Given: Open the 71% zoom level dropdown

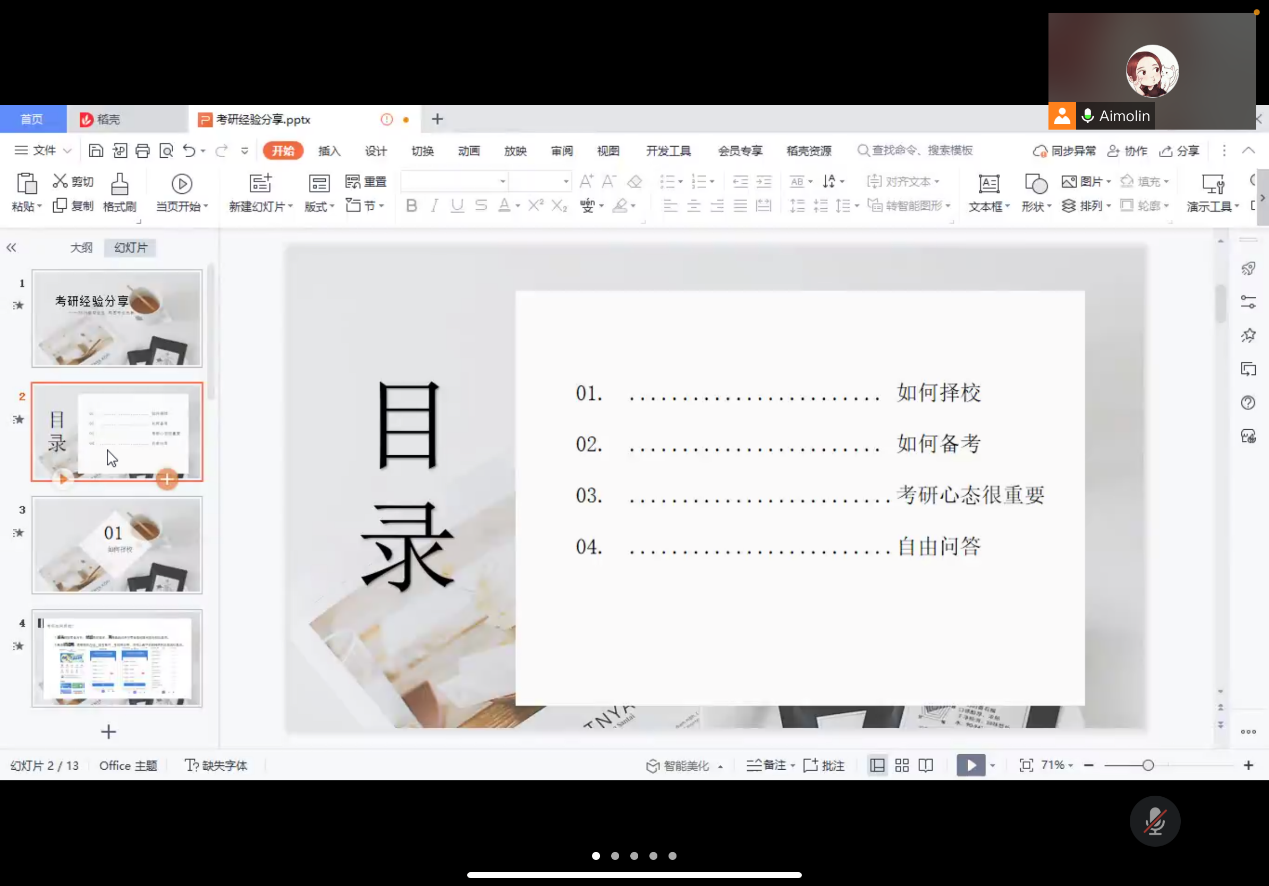Looking at the screenshot, I should [x=1057, y=765].
